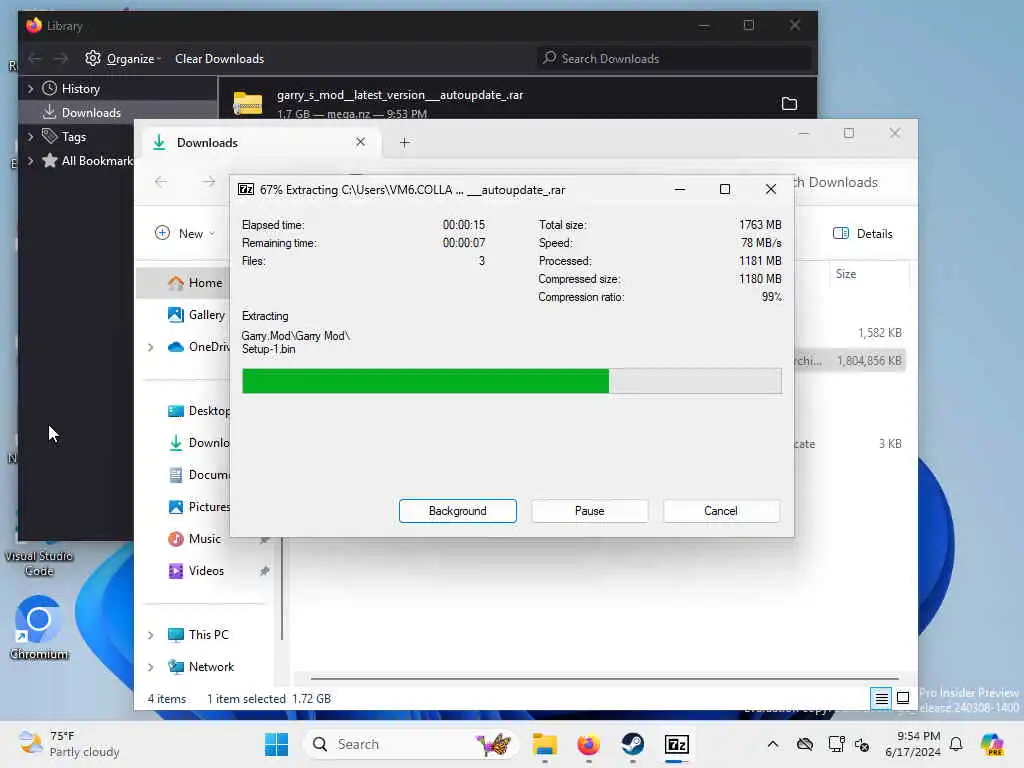Select History in Library sidebar
Screen dimensions: 1024x768
tap(80, 88)
